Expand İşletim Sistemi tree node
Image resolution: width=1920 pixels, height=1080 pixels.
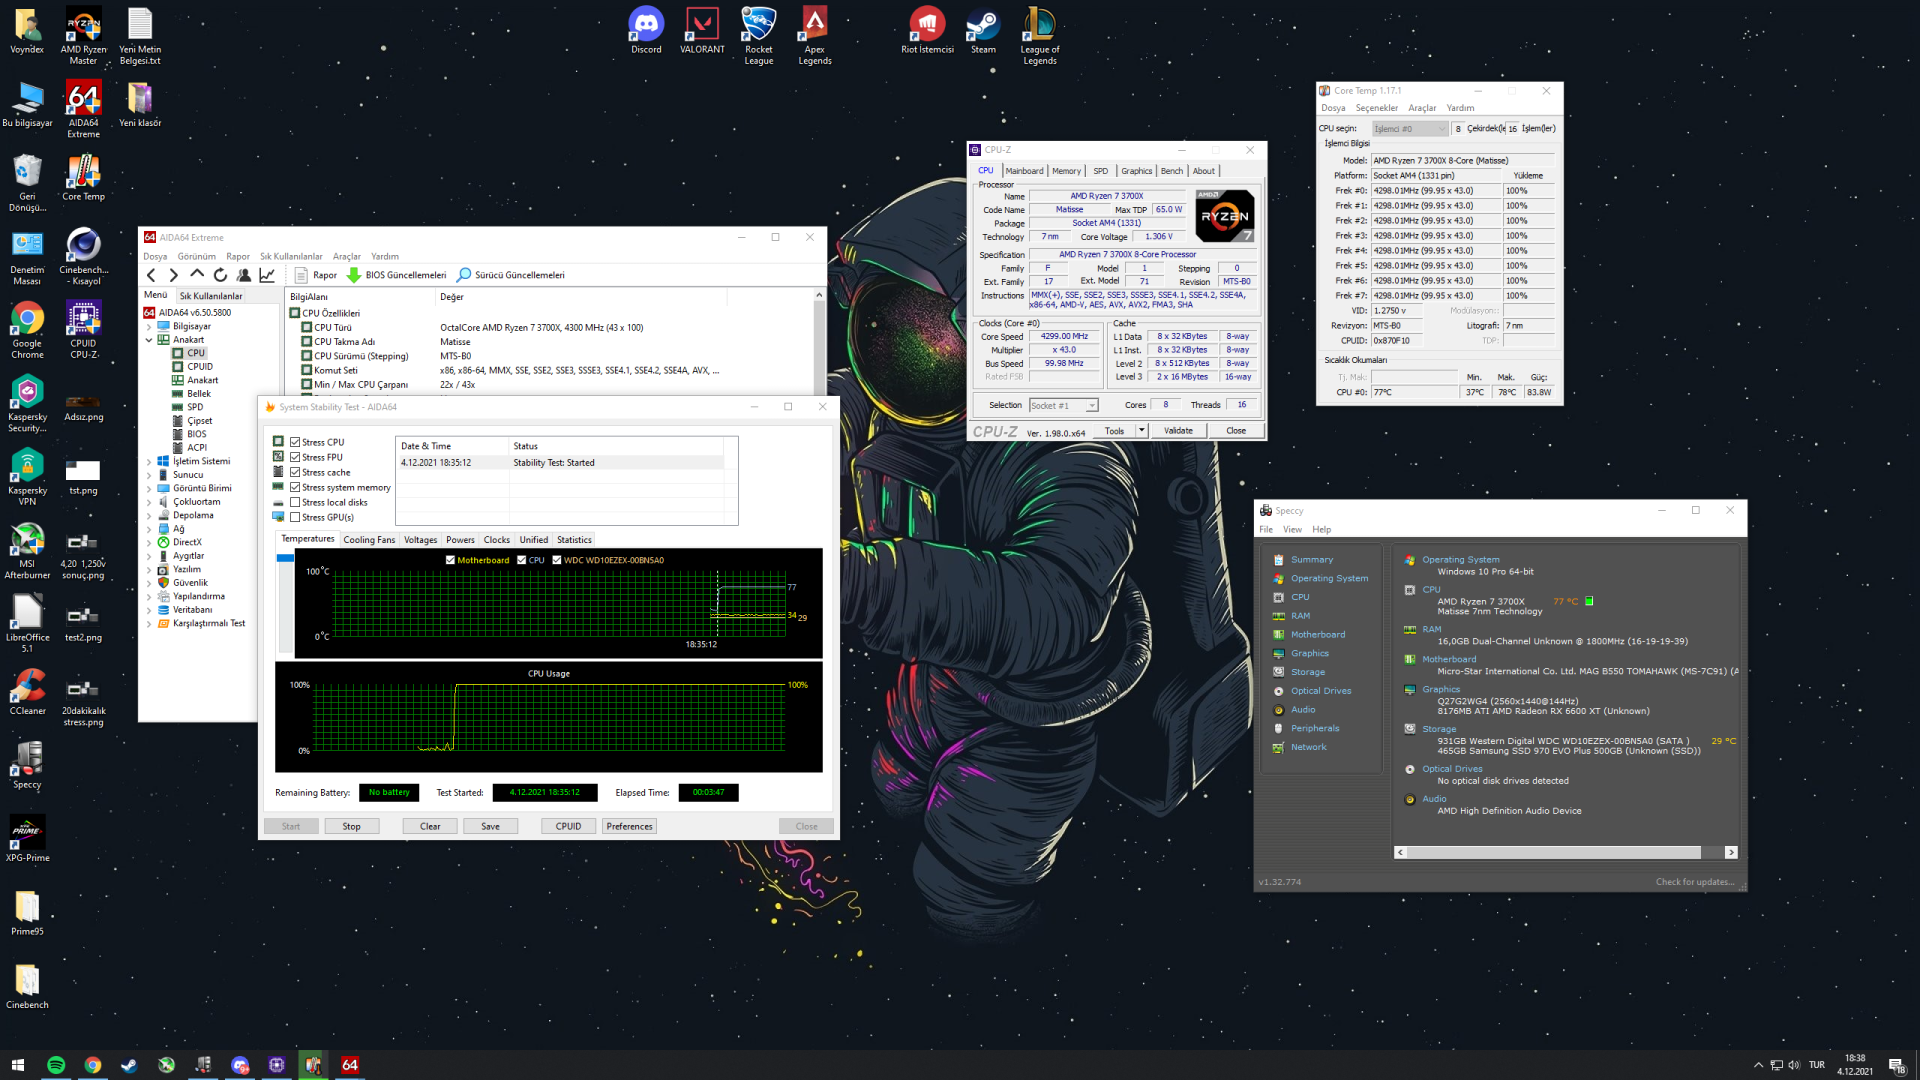click(x=150, y=462)
